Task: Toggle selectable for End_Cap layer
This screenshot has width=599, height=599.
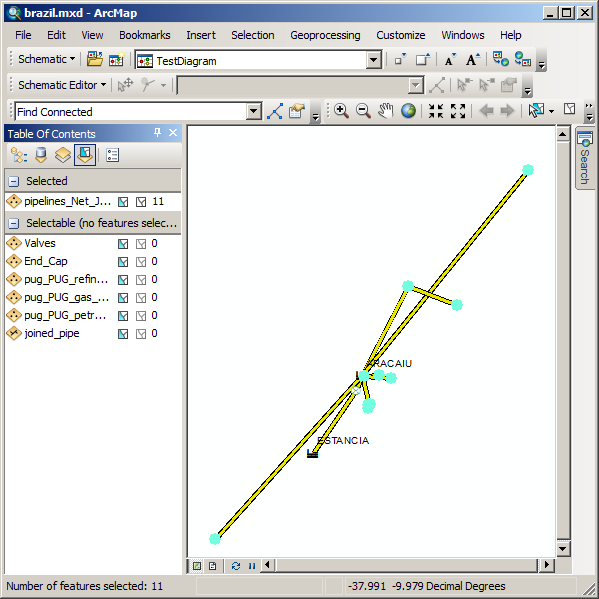Action: click(x=123, y=262)
